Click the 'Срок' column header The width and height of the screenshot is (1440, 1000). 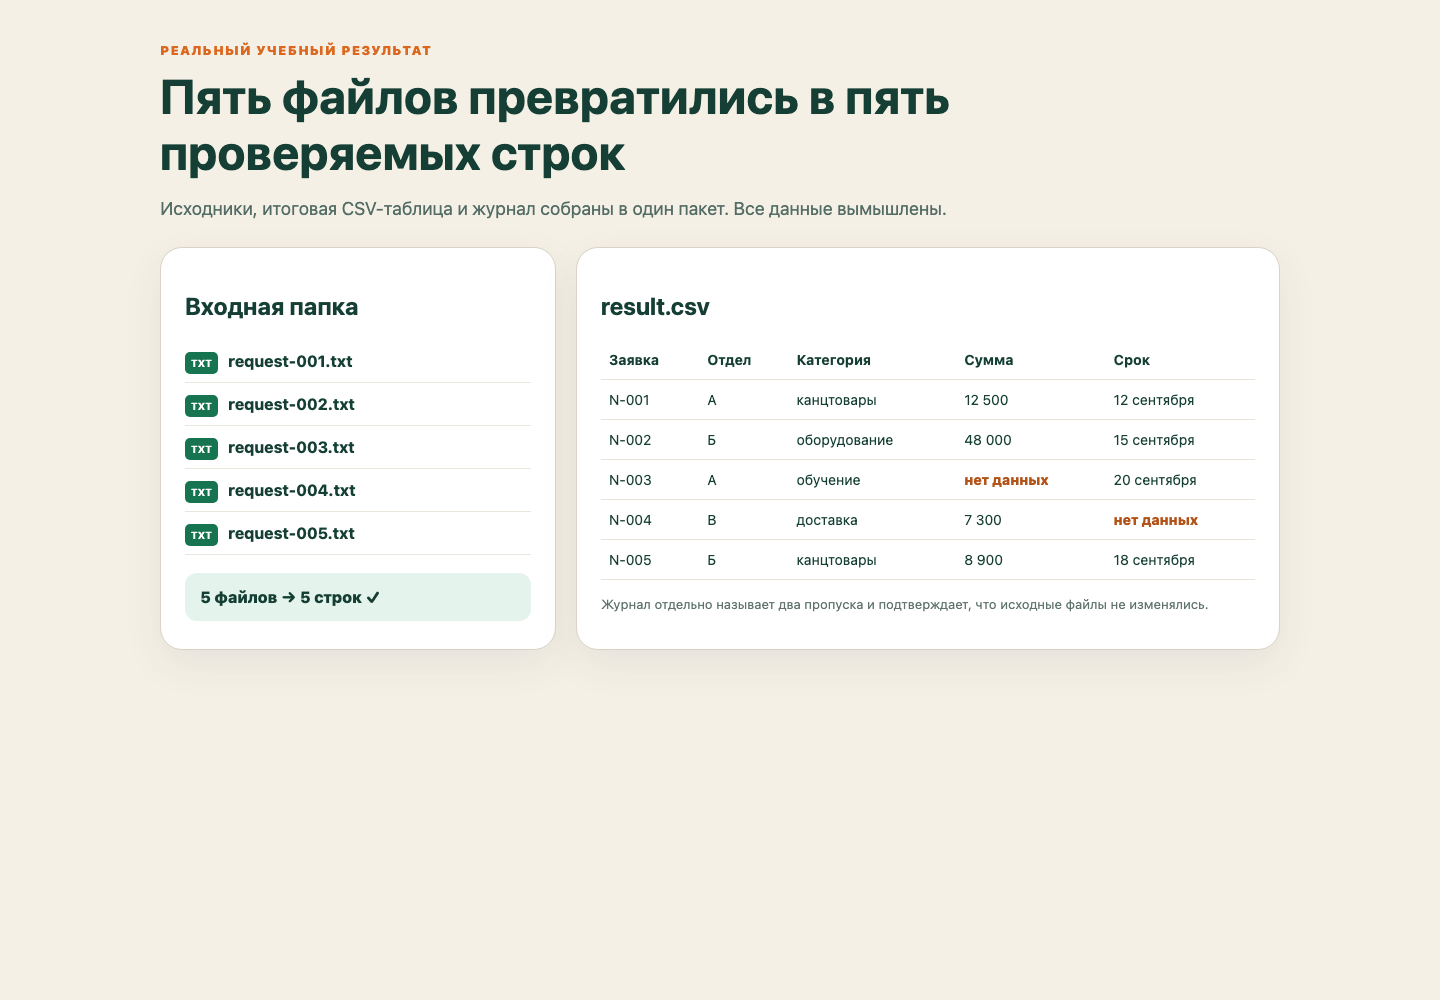tap(1132, 360)
